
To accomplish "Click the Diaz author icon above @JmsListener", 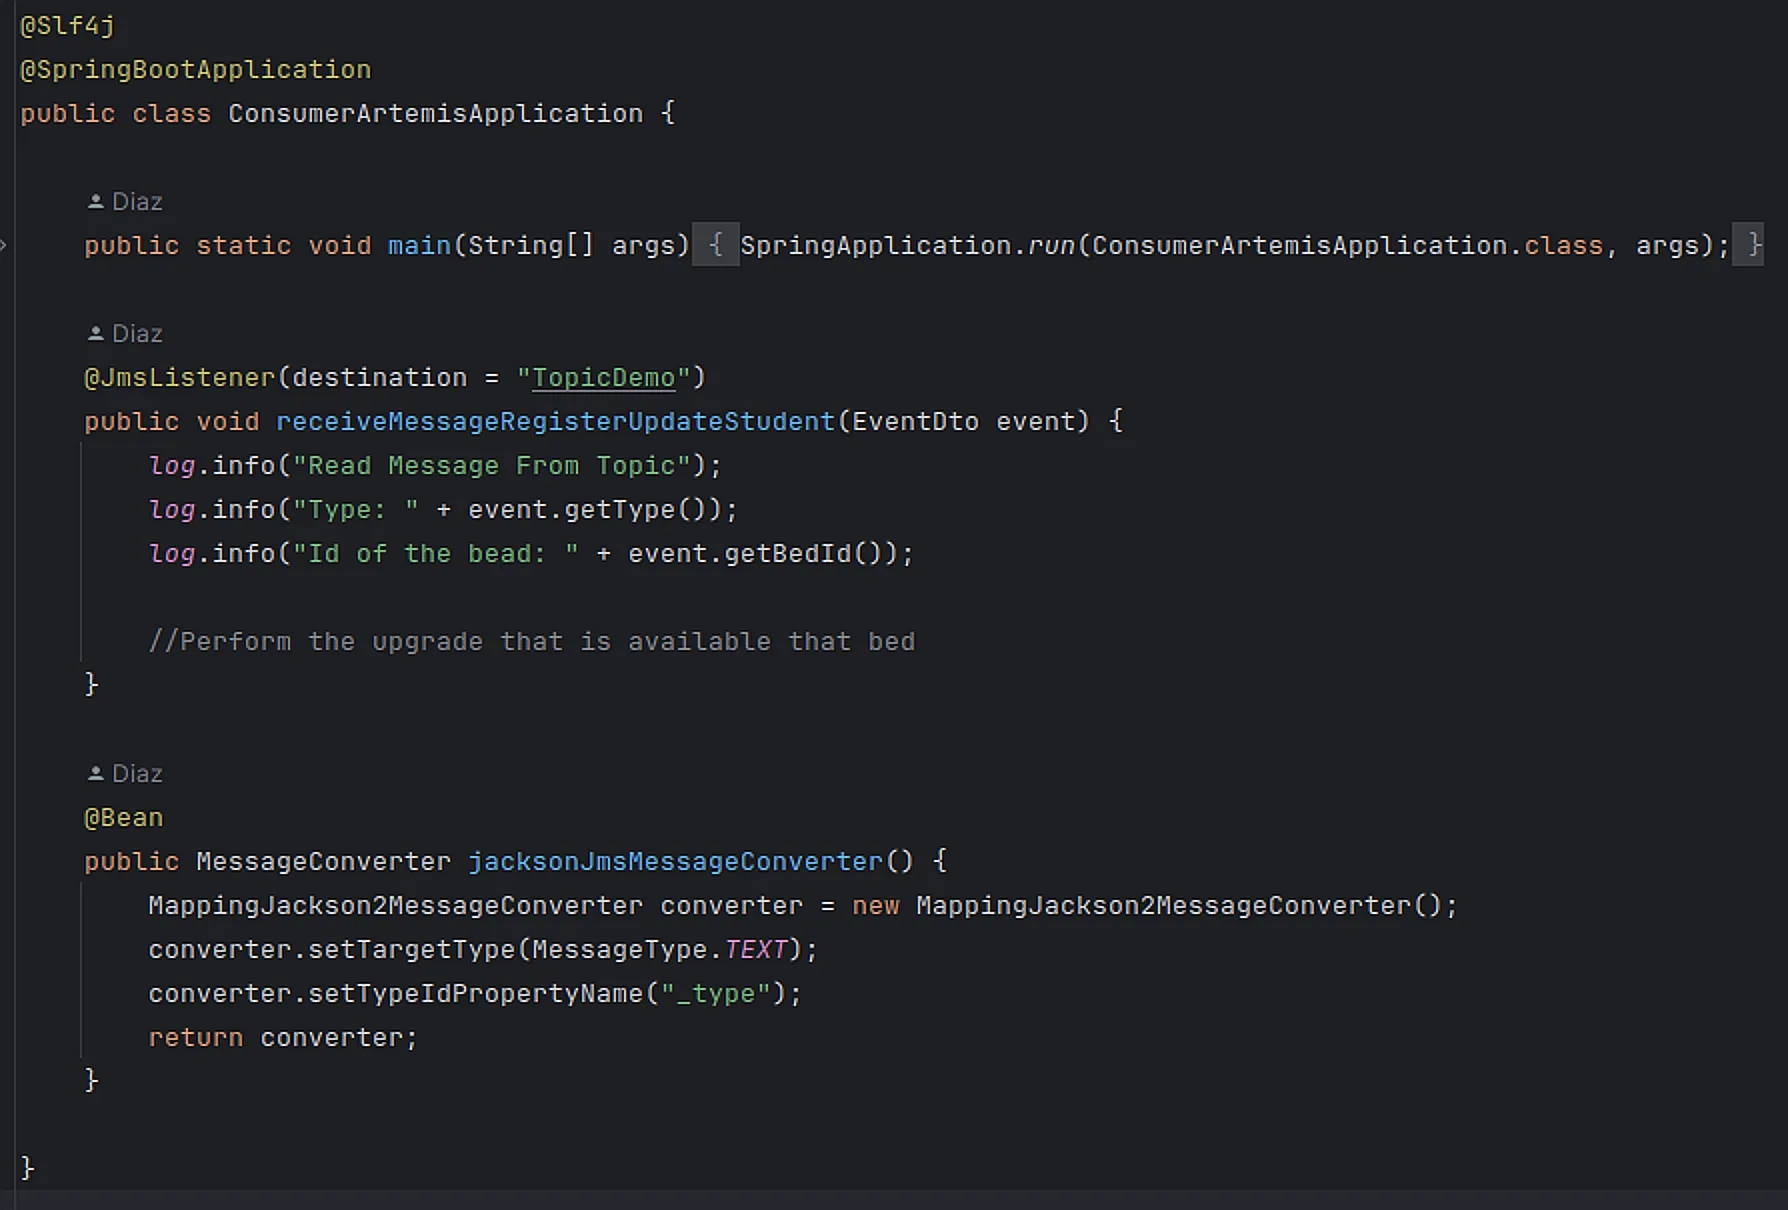I will 96,334.
